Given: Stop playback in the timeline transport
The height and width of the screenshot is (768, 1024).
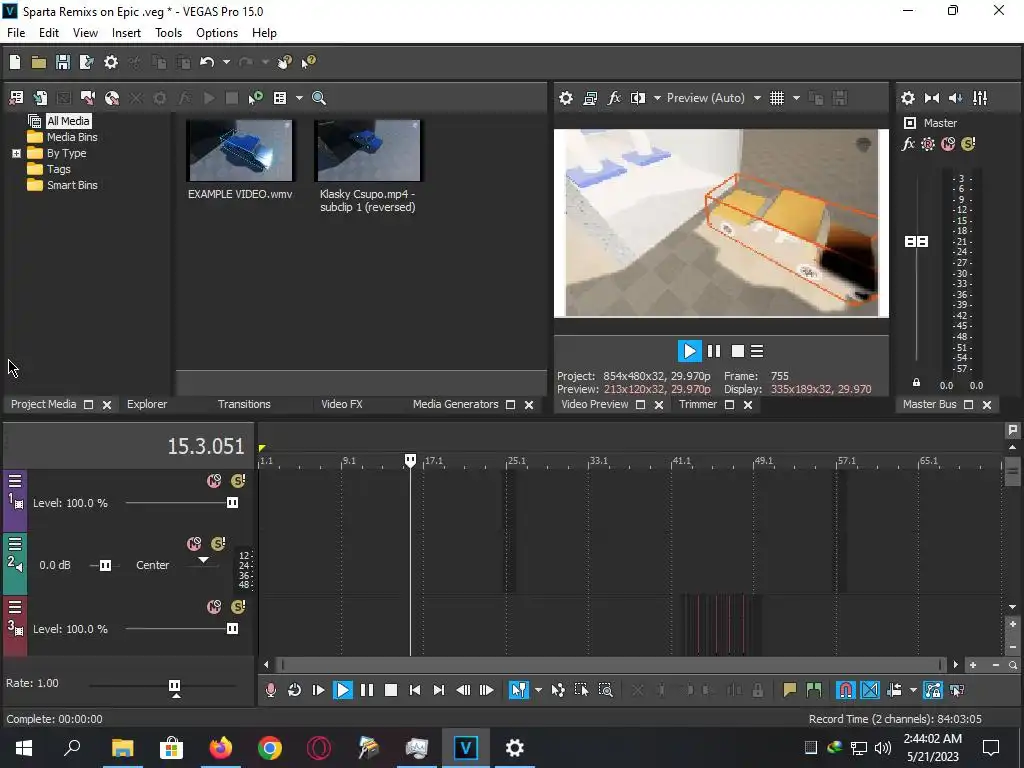Looking at the screenshot, I should [391, 690].
